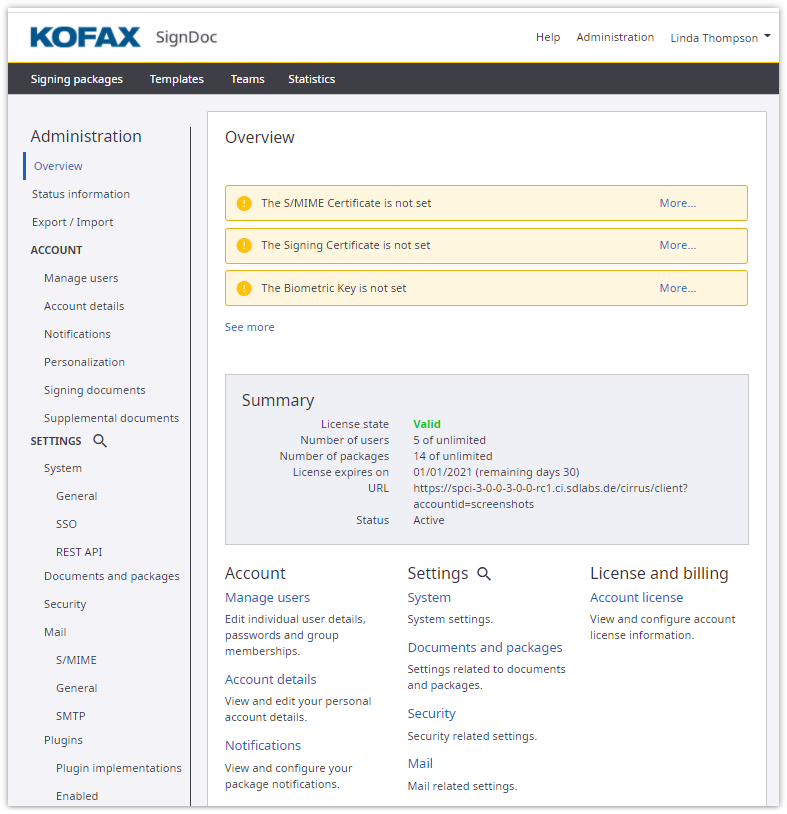Open the Signing packages tab
The width and height of the screenshot is (787, 814).
(77, 79)
